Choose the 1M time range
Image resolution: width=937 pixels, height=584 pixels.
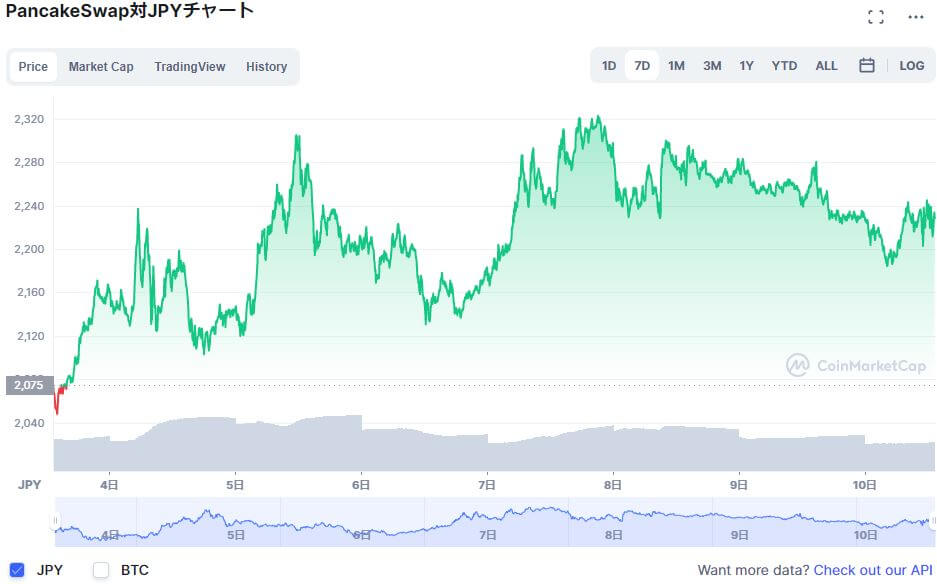pos(676,66)
